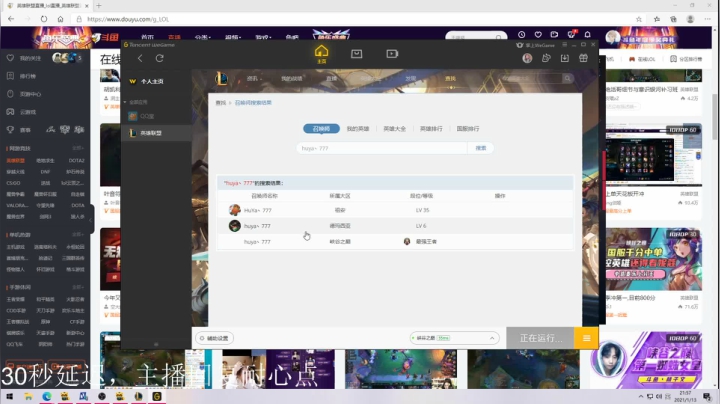Open Douyu notification bell icon
This screenshot has height=404, width=720.
point(587,34)
